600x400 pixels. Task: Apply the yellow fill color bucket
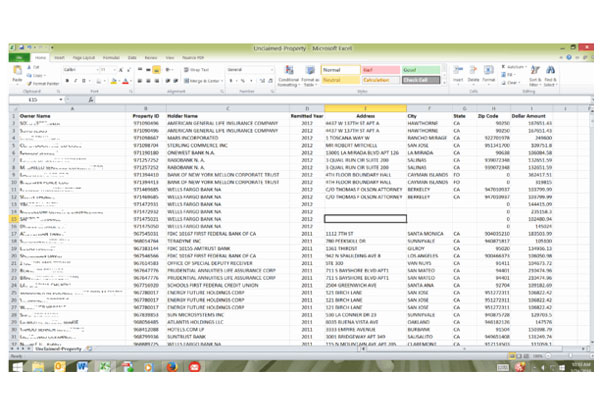point(113,81)
